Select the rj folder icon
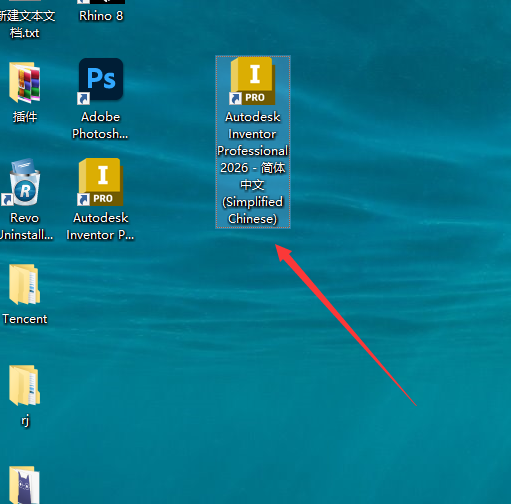This screenshot has height=504, width=511. tap(25, 385)
